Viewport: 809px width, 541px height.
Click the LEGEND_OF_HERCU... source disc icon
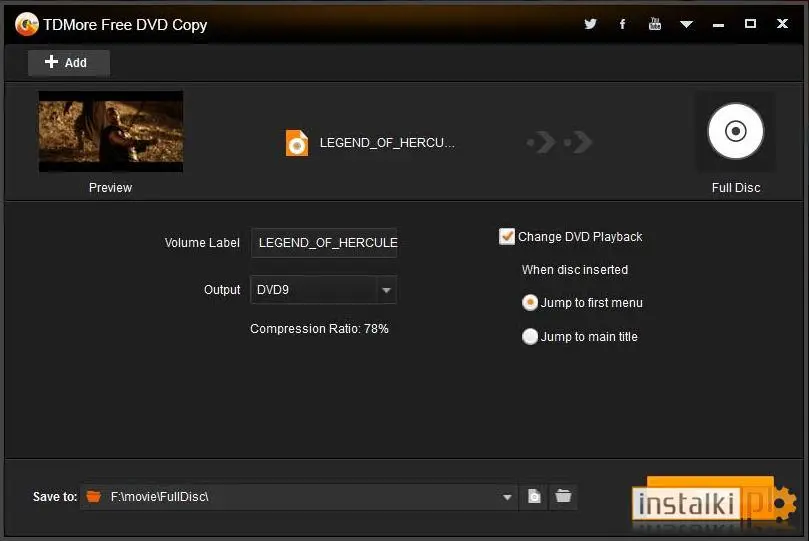point(297,143)
